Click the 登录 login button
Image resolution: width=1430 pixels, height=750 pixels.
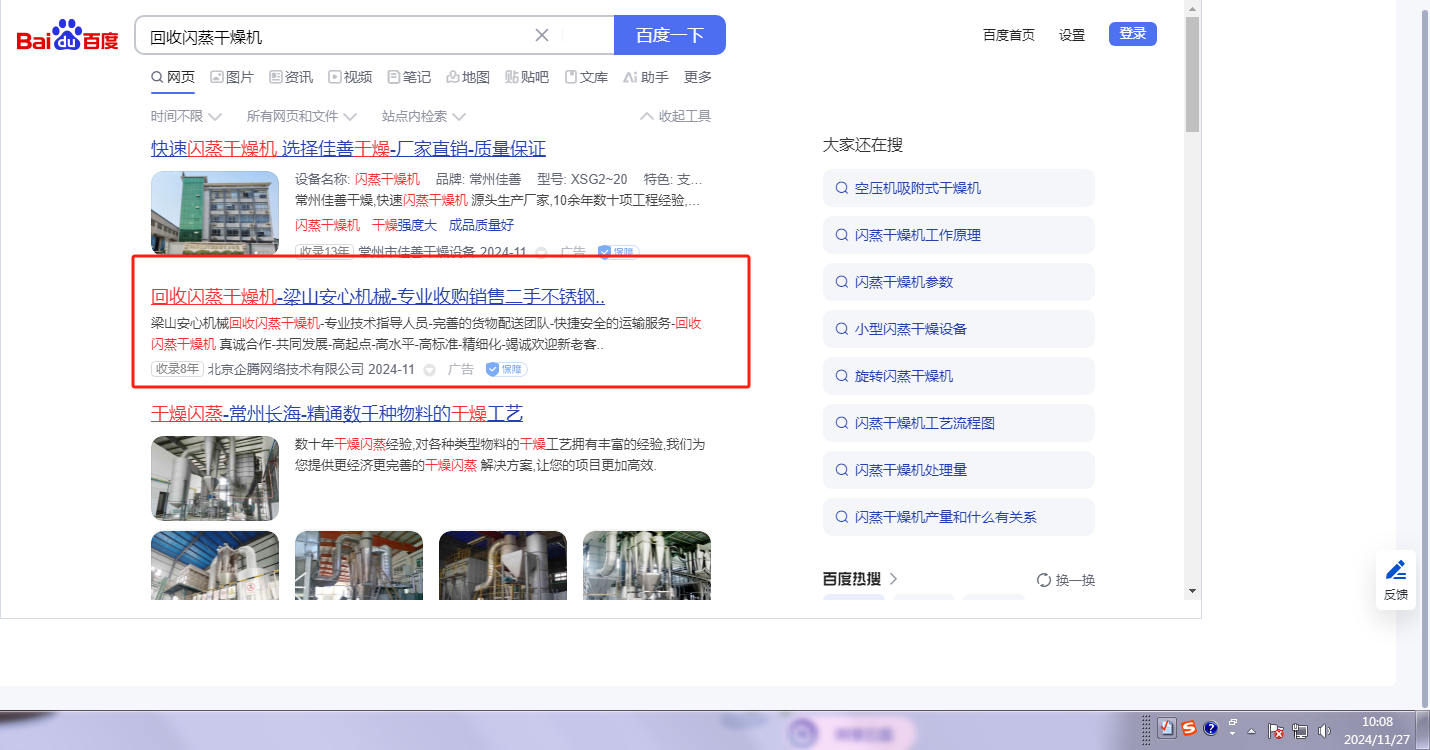coord(1132,34)
